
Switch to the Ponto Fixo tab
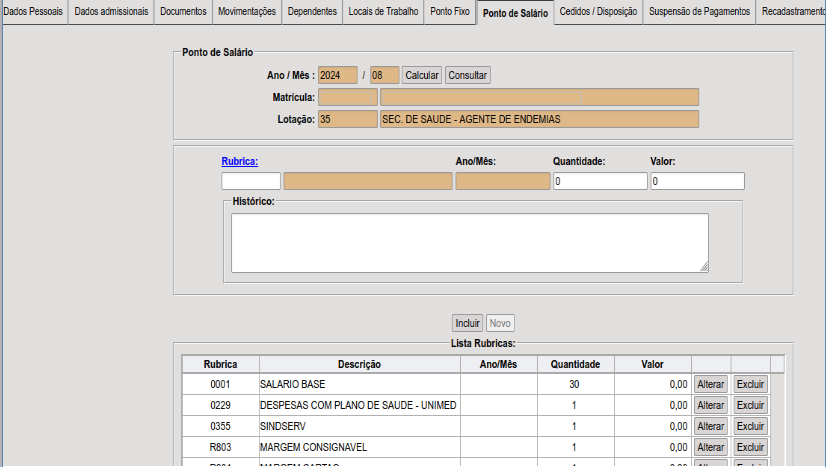(x=450, y=12)
